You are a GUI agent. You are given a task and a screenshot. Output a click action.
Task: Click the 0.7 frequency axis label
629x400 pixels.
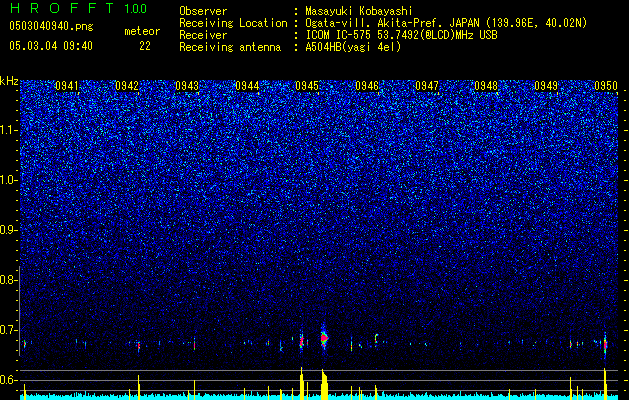tap(8, 330)
